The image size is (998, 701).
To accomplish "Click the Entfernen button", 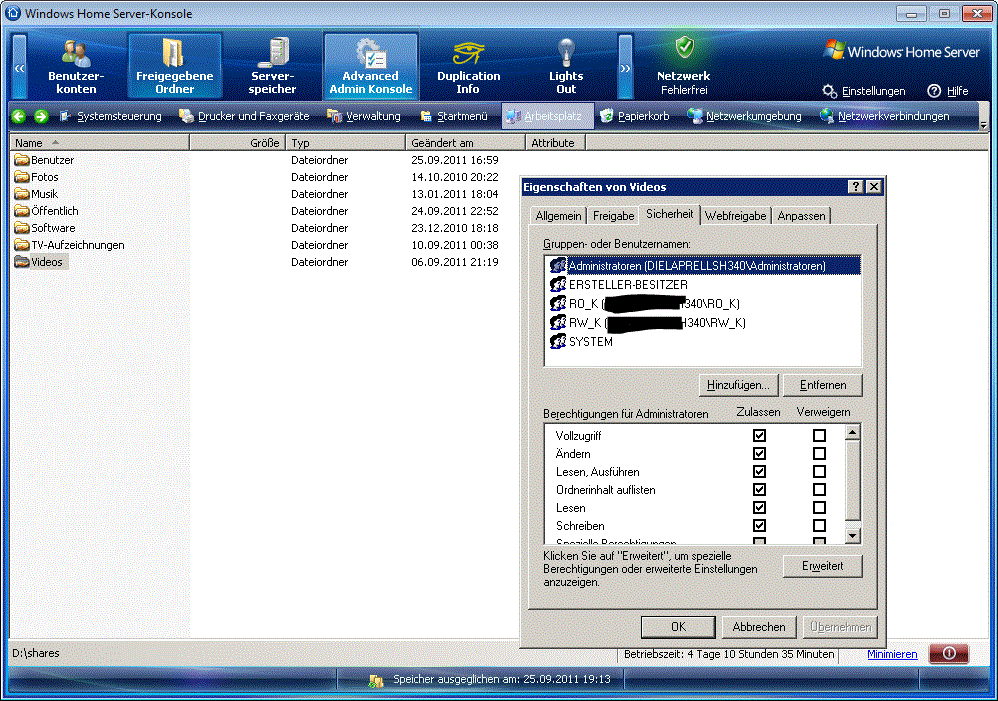I will pos(823,385).
